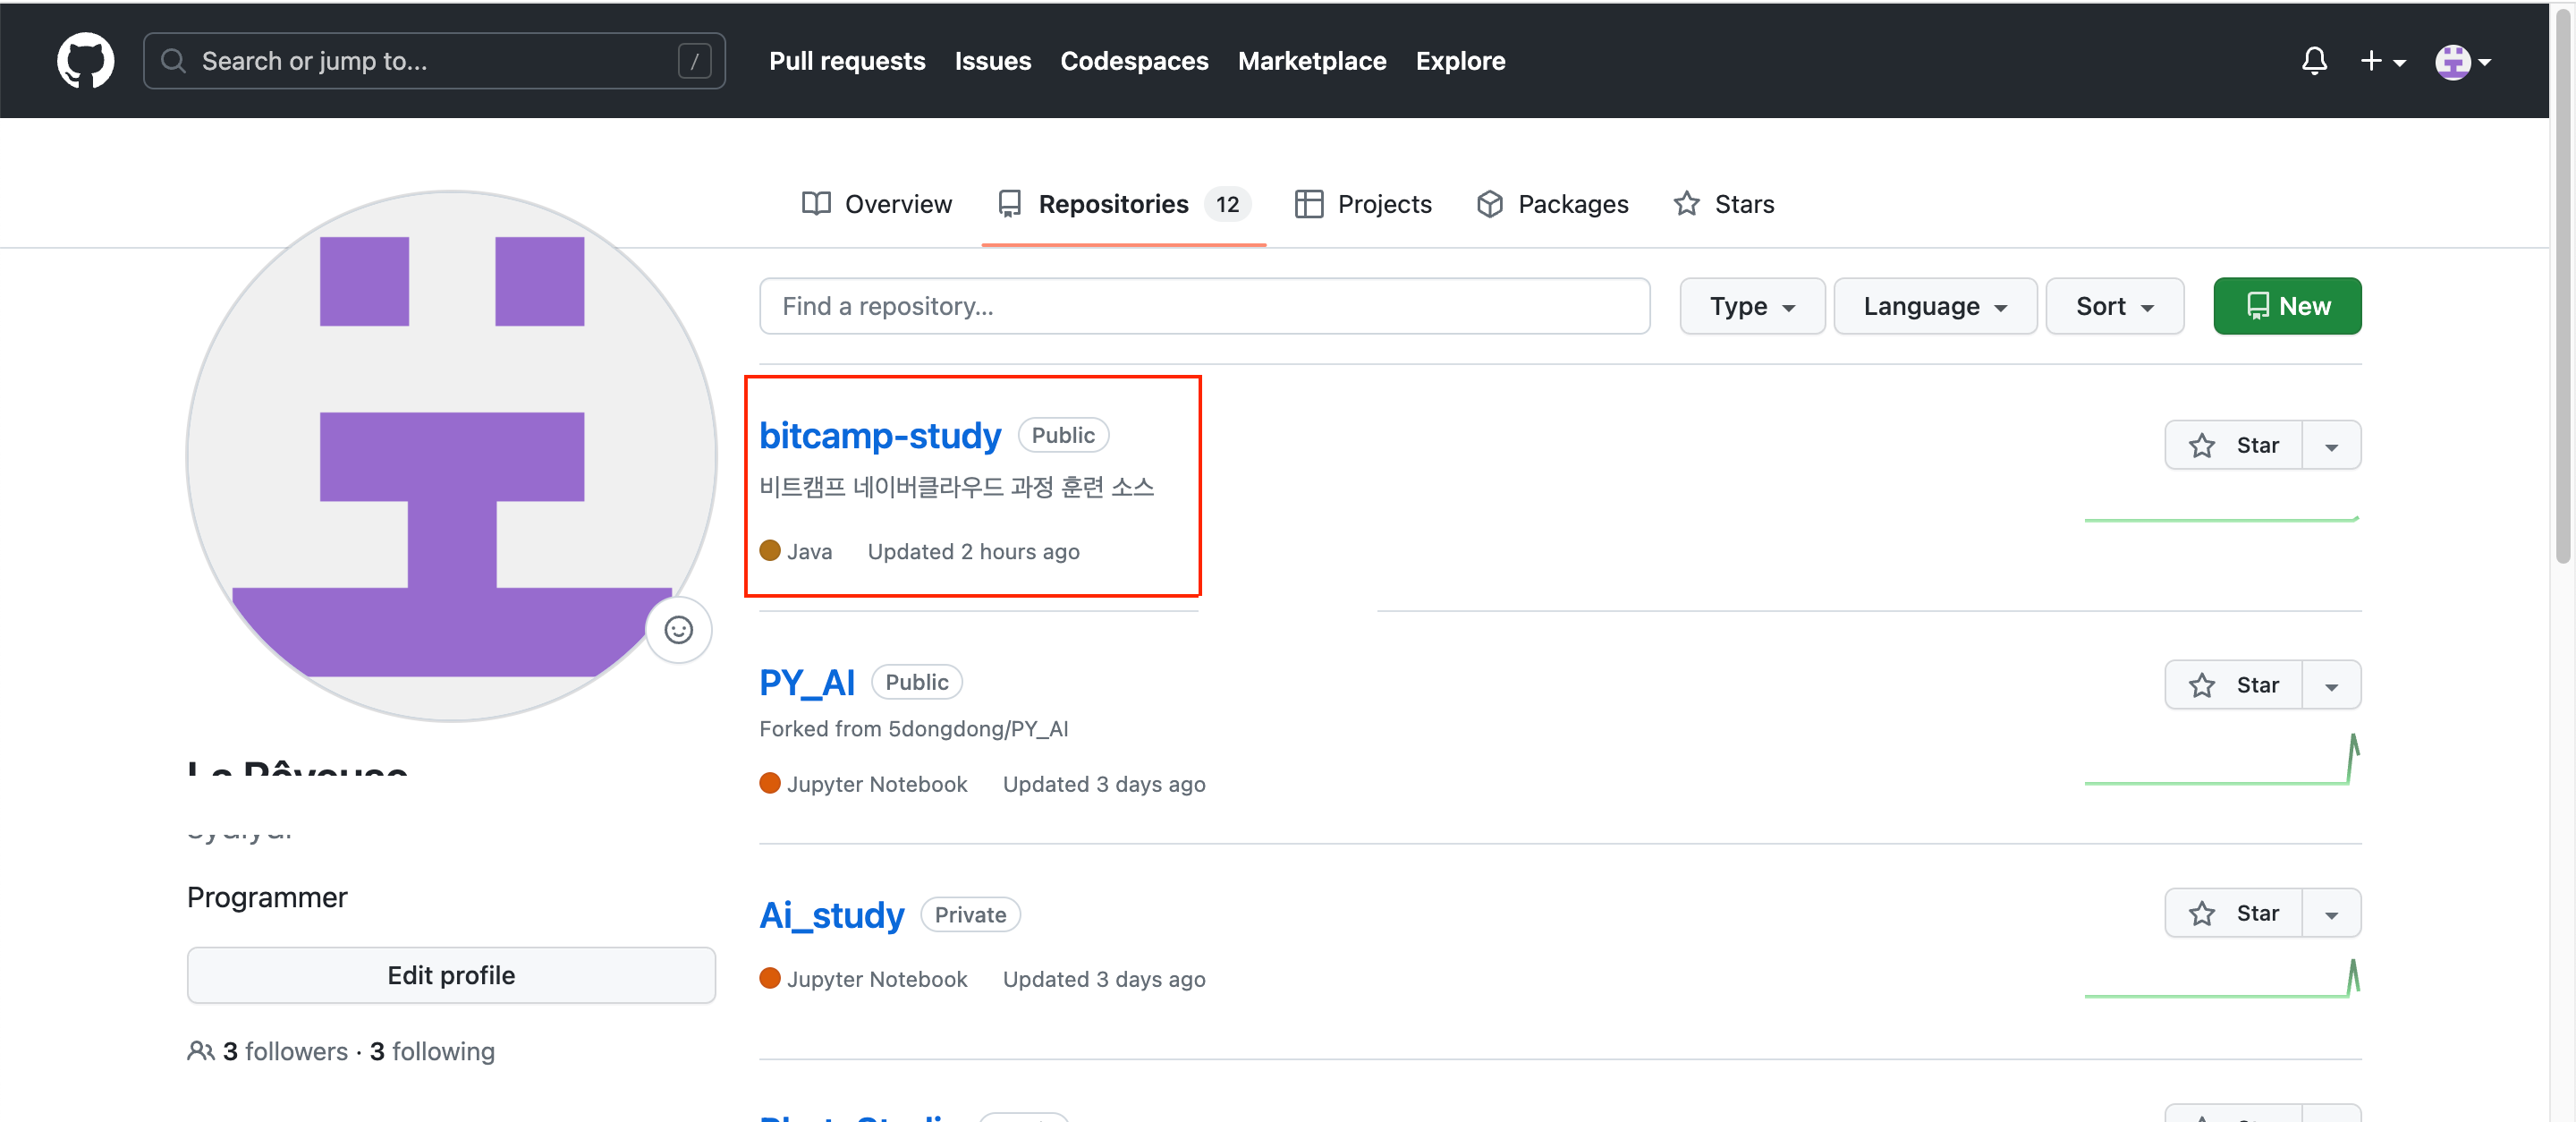Click the Edit profile button
Viewport: 2576px width, 1122px height.
(451, 975)
